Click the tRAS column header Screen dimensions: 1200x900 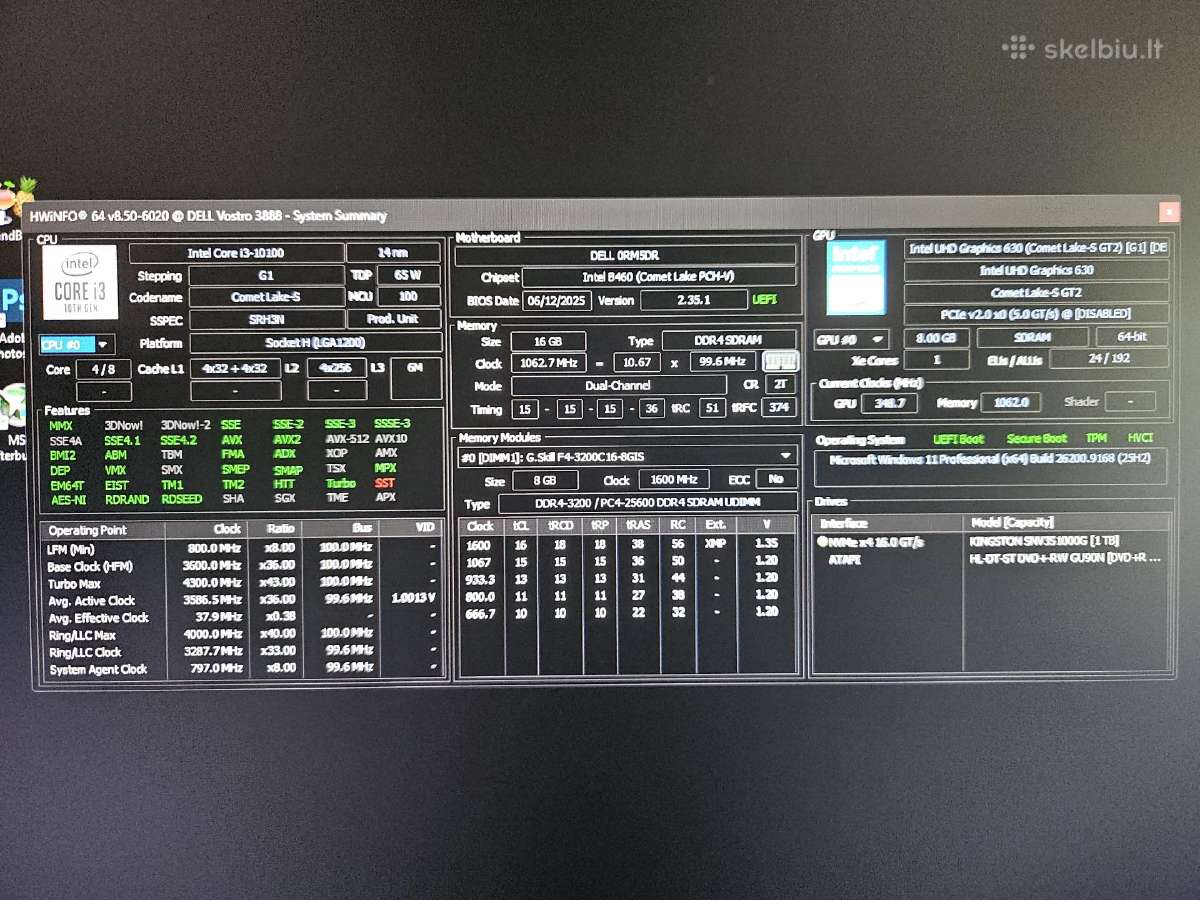tap(637, 526)
